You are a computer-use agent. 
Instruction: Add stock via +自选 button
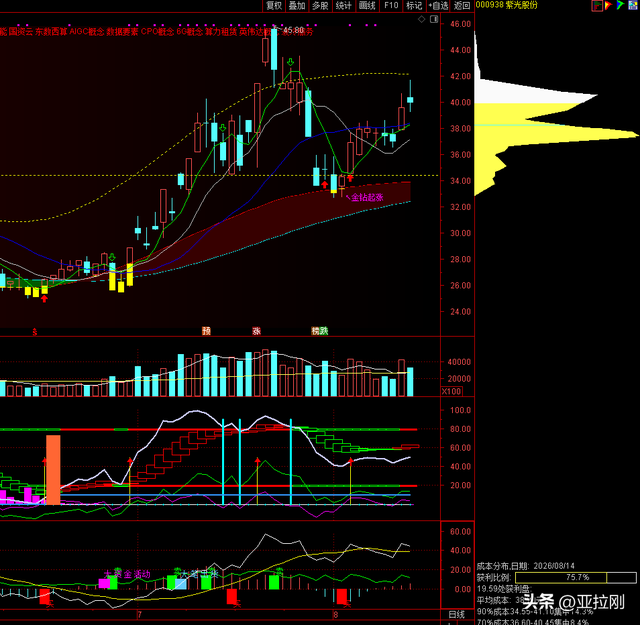pos(438,5)
